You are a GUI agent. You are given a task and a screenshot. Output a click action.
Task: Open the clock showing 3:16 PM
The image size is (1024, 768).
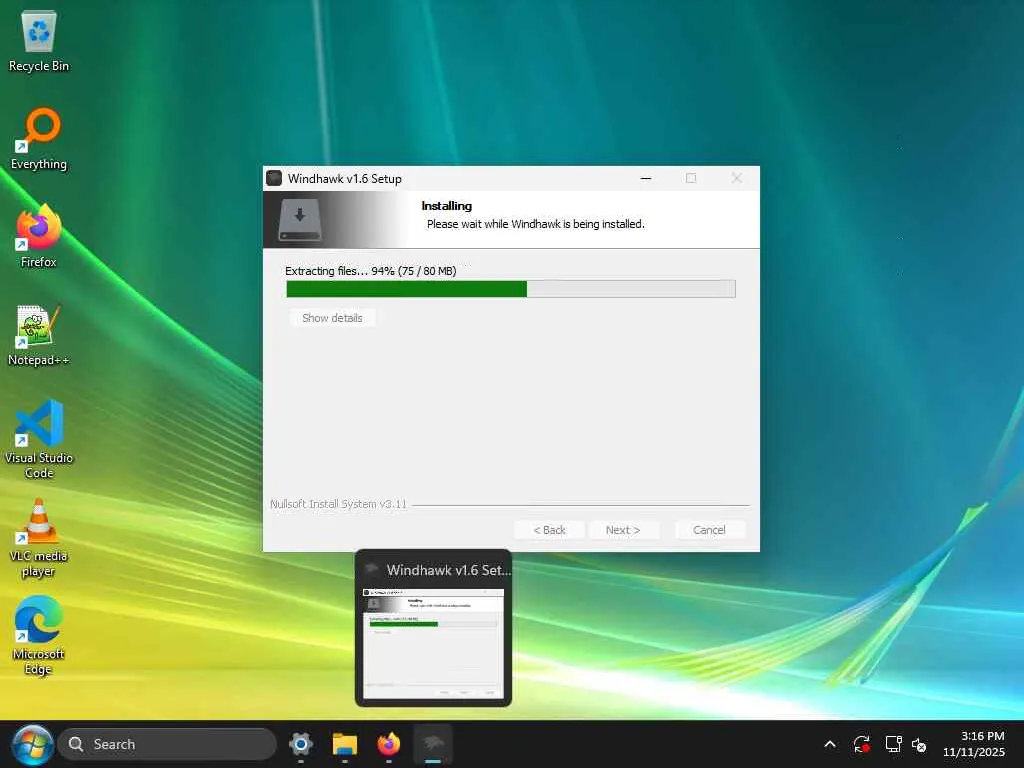click(974, 744)
